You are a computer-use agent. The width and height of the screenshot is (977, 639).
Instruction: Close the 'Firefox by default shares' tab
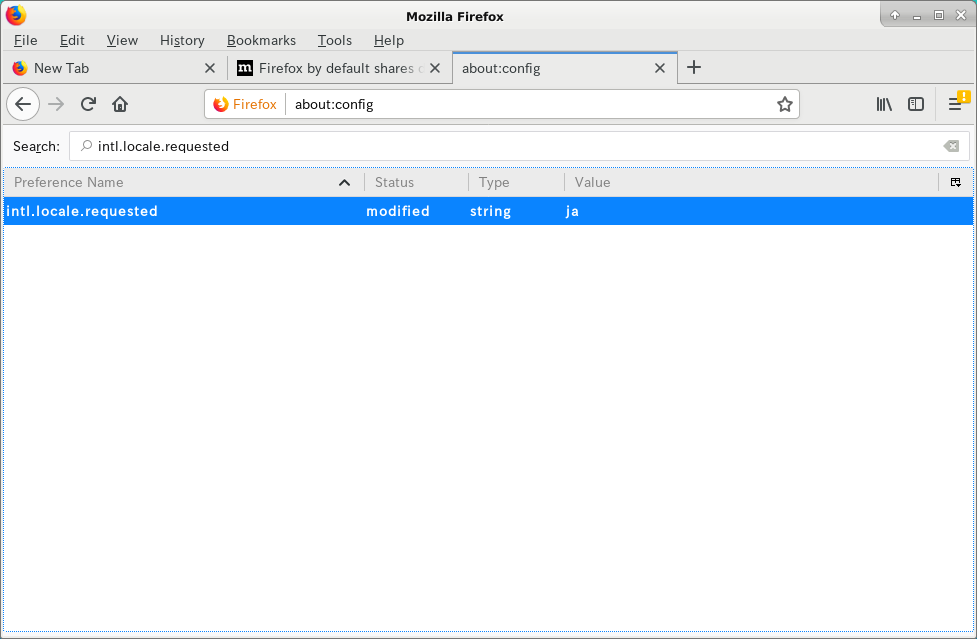click(435, 68)
